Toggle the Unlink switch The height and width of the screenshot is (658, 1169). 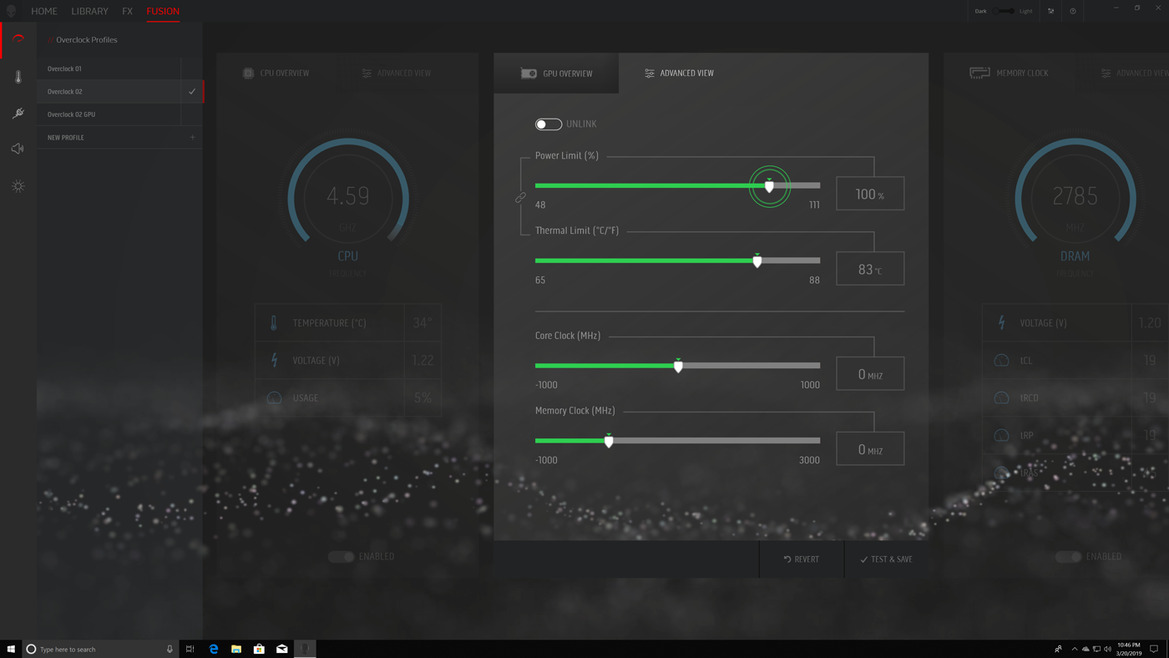tap(548, 124)
